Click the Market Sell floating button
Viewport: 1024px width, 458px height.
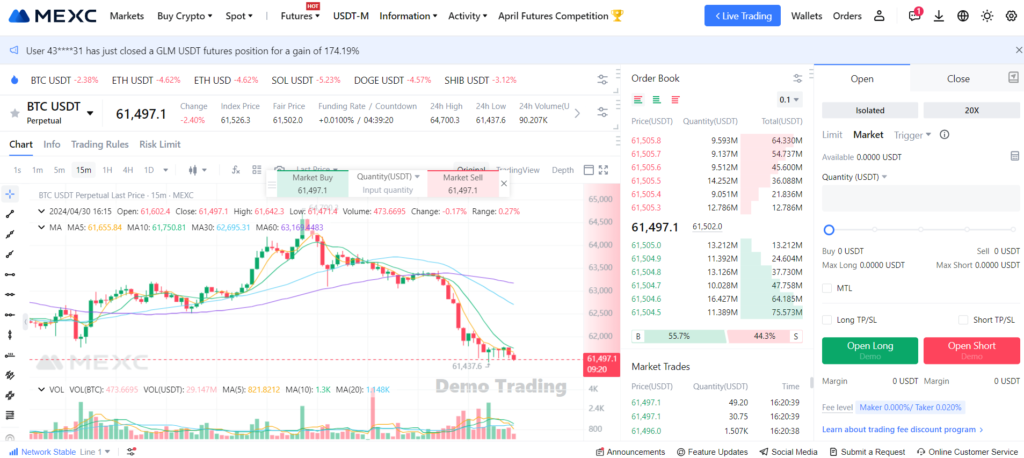pyautogui.click(x=462, y=184)
